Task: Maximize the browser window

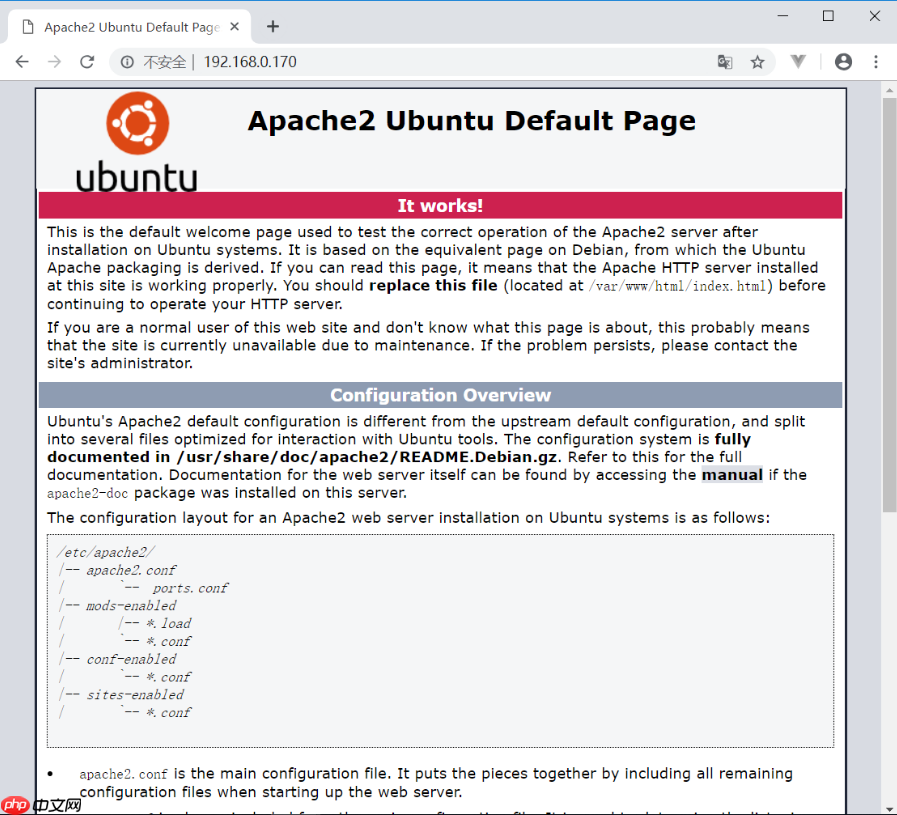Action: pos(828,16)
